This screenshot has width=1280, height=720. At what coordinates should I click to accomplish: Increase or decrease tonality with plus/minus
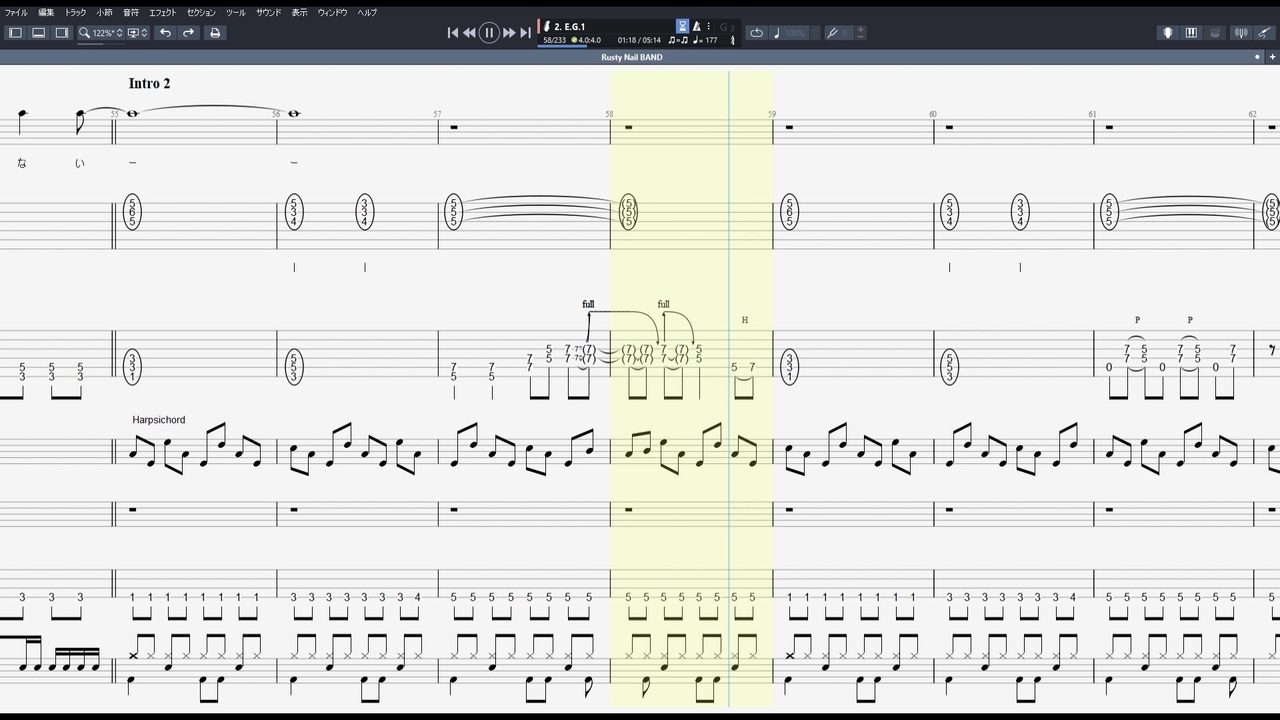(x=861, y=33)
